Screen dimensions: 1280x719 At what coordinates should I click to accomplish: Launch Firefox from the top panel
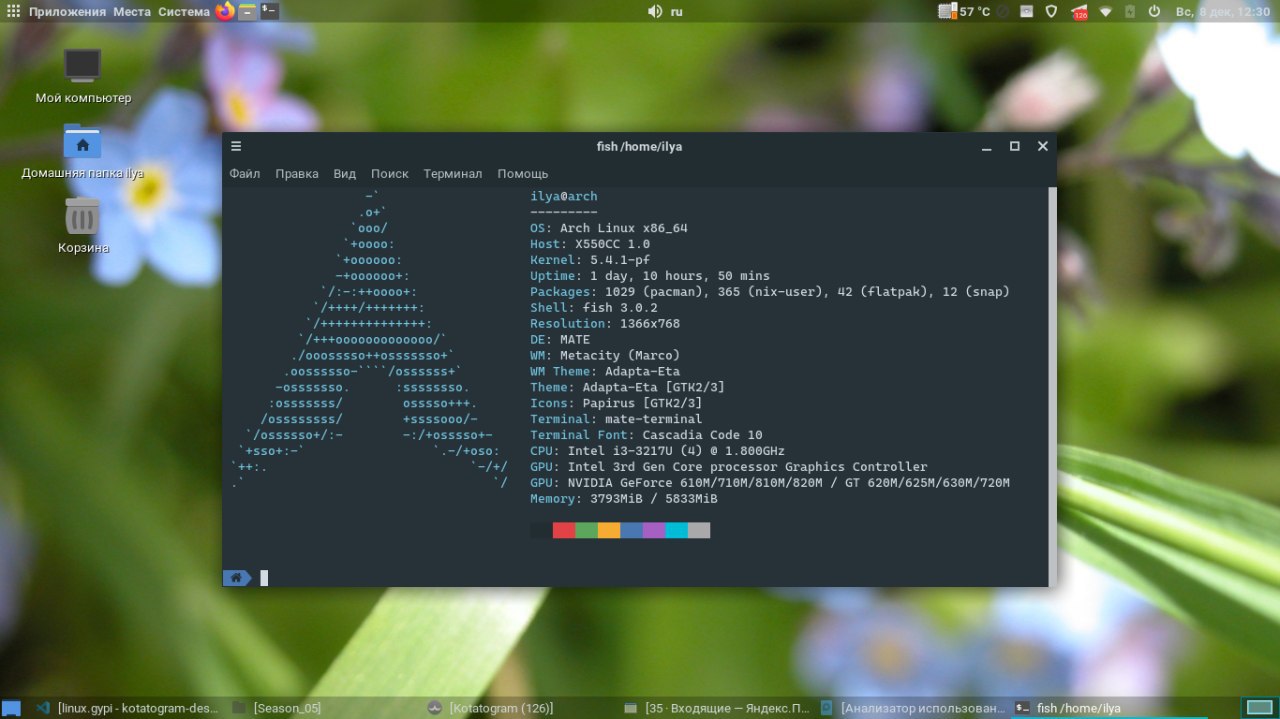(x=225, y=11)
